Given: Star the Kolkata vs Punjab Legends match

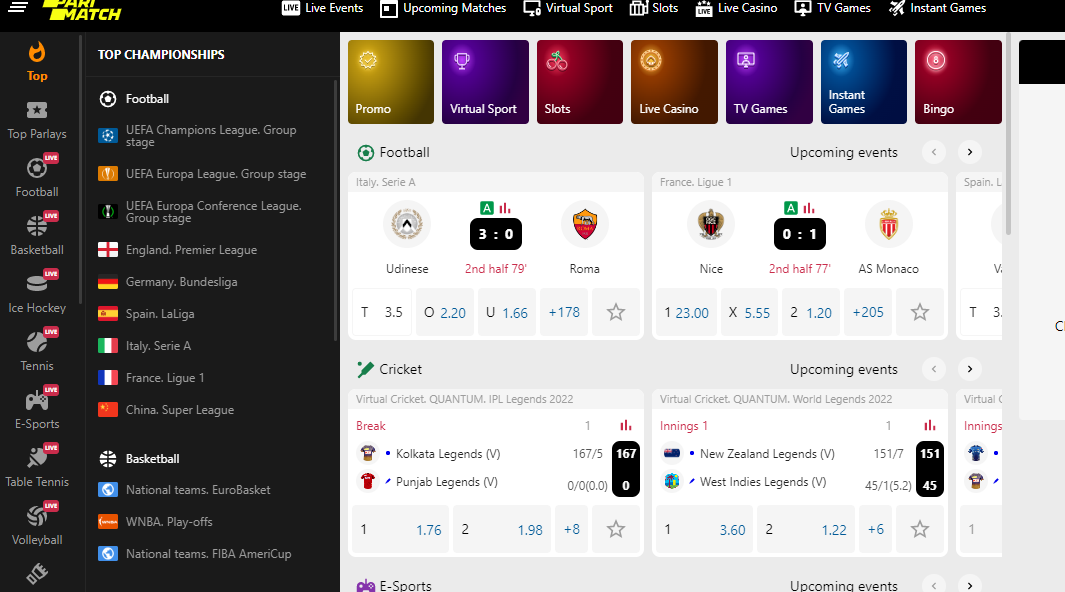Looking at the screenshot, I should pyautogui.click(x=616, y=529).
